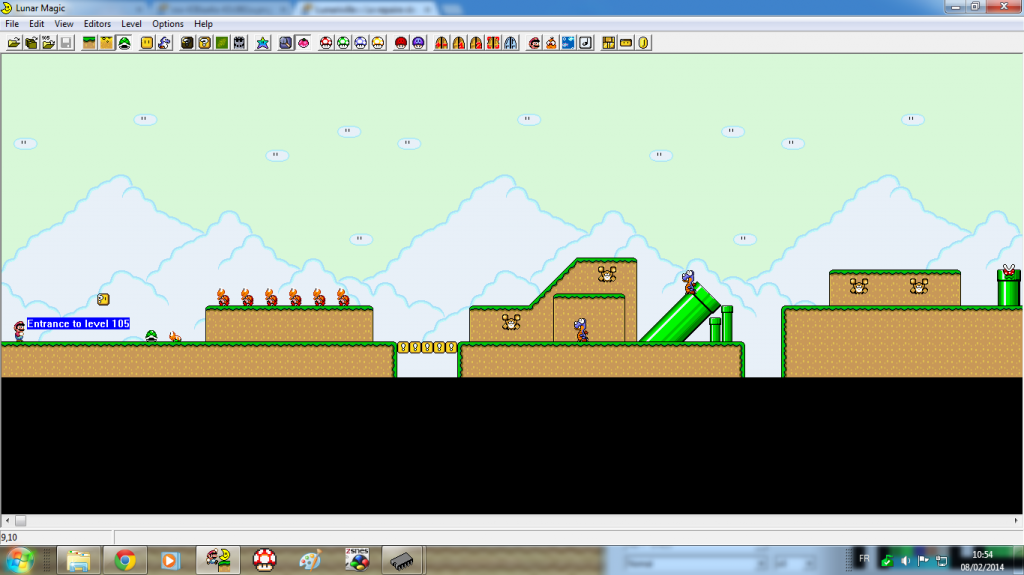1024x575 pixels.
Task: Select the Mario start position sprite
Action: 19,331
